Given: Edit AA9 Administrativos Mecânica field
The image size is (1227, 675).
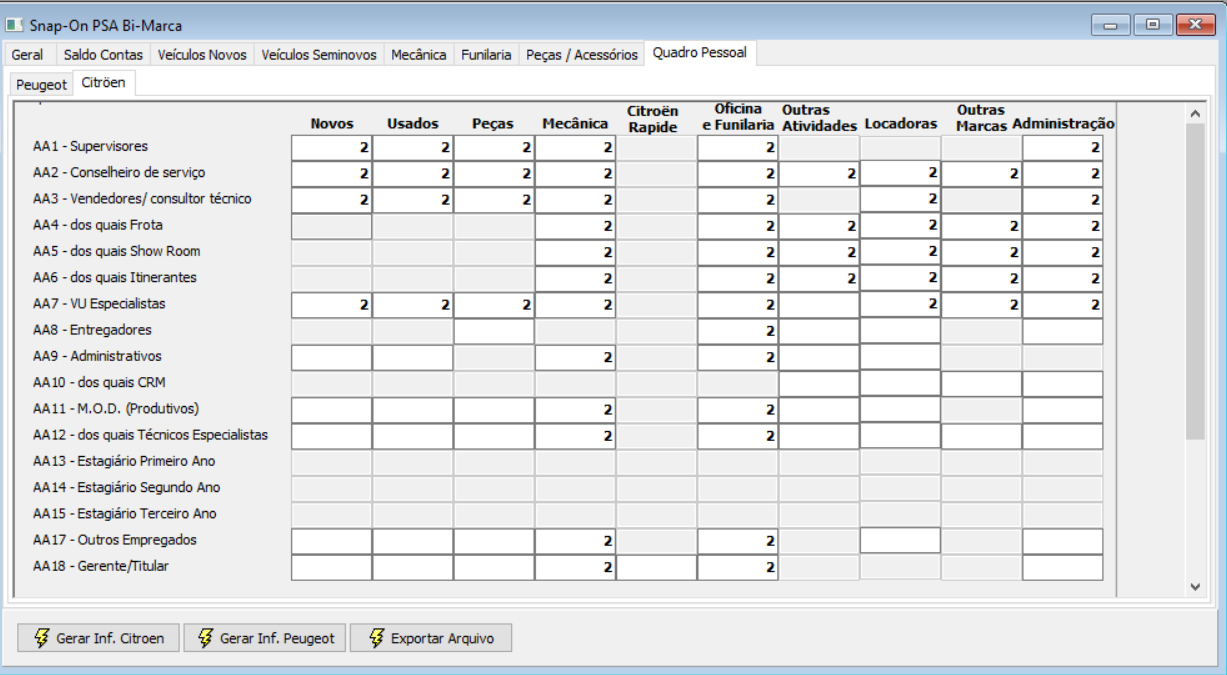Looking at the screenshot, I should (x=575, y=357).
